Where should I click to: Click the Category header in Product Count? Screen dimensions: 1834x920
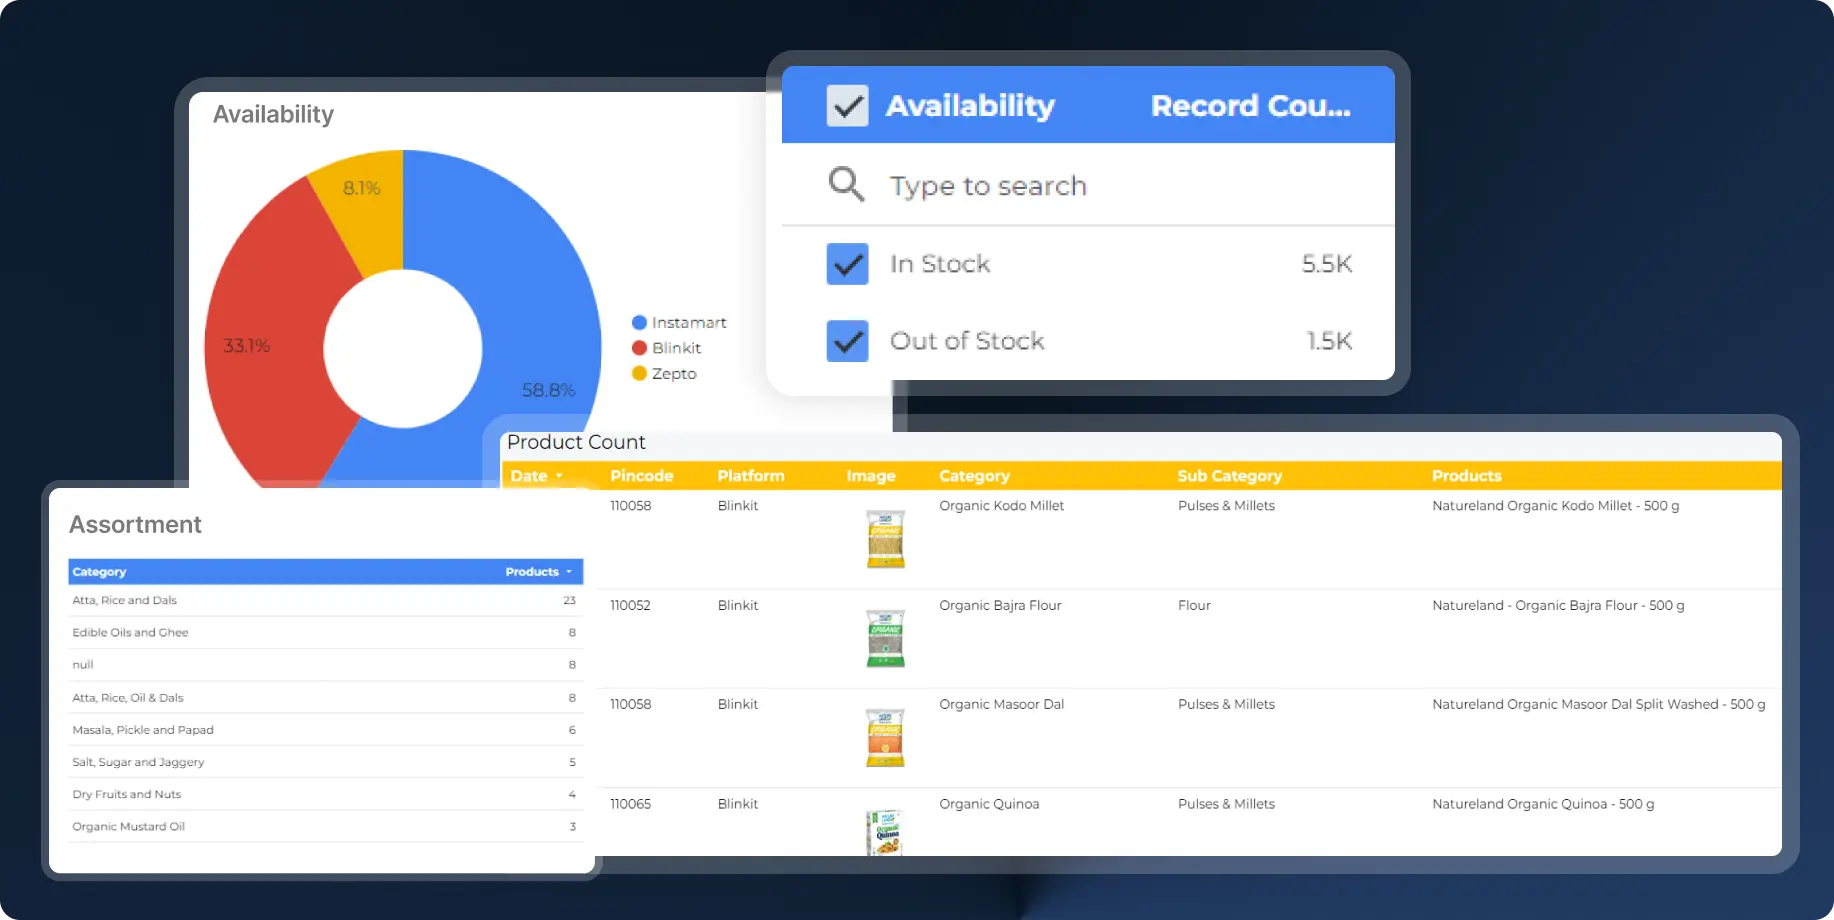(x=974, y=476)
